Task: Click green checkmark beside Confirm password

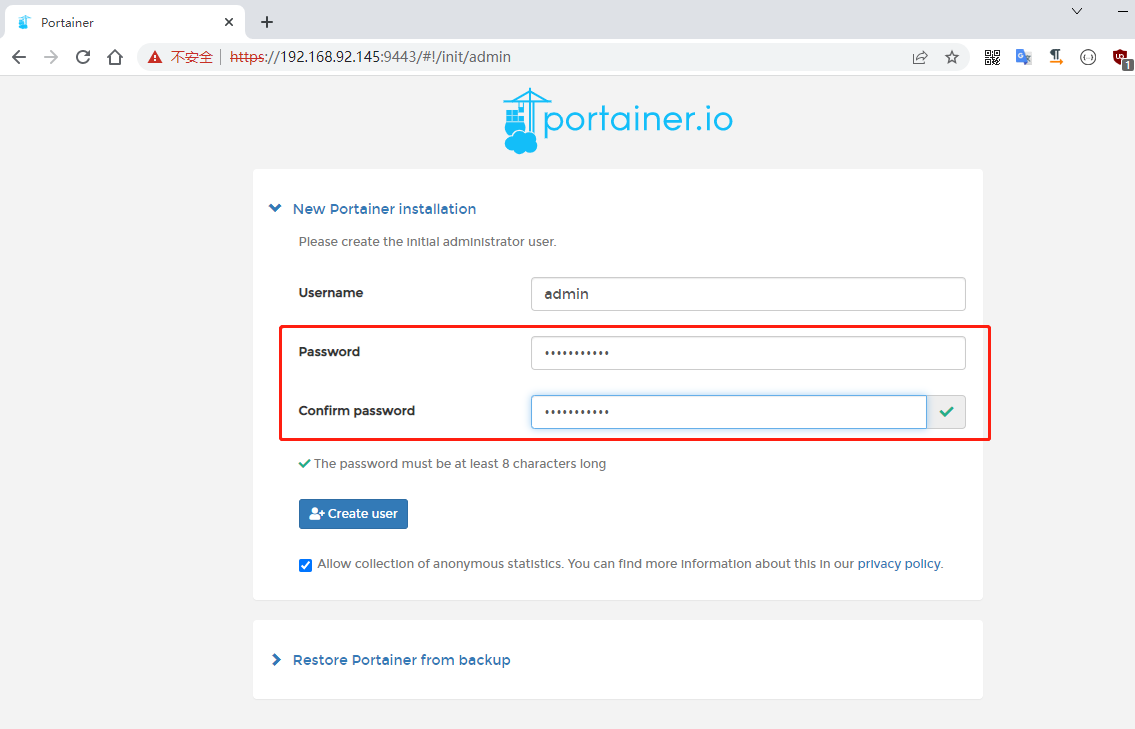Action: click(946, 412)
